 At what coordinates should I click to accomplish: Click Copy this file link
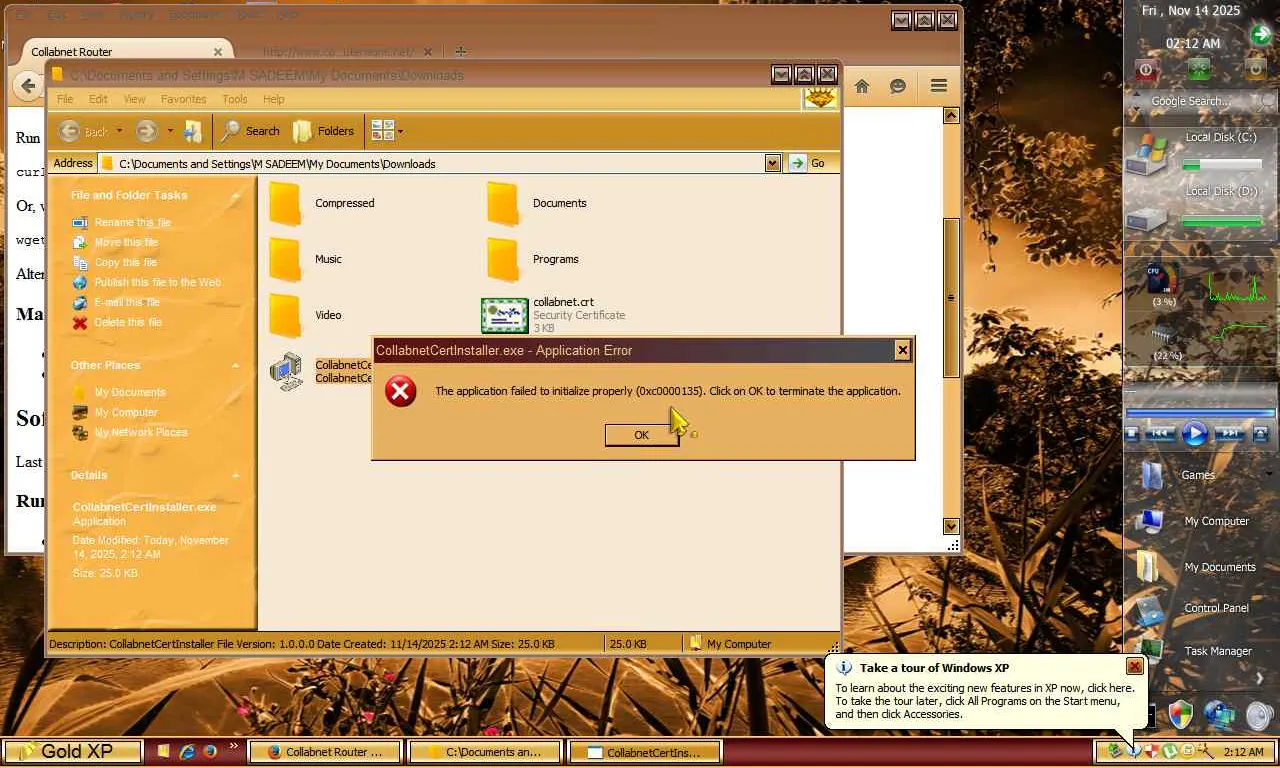click(x=126, y=262)
